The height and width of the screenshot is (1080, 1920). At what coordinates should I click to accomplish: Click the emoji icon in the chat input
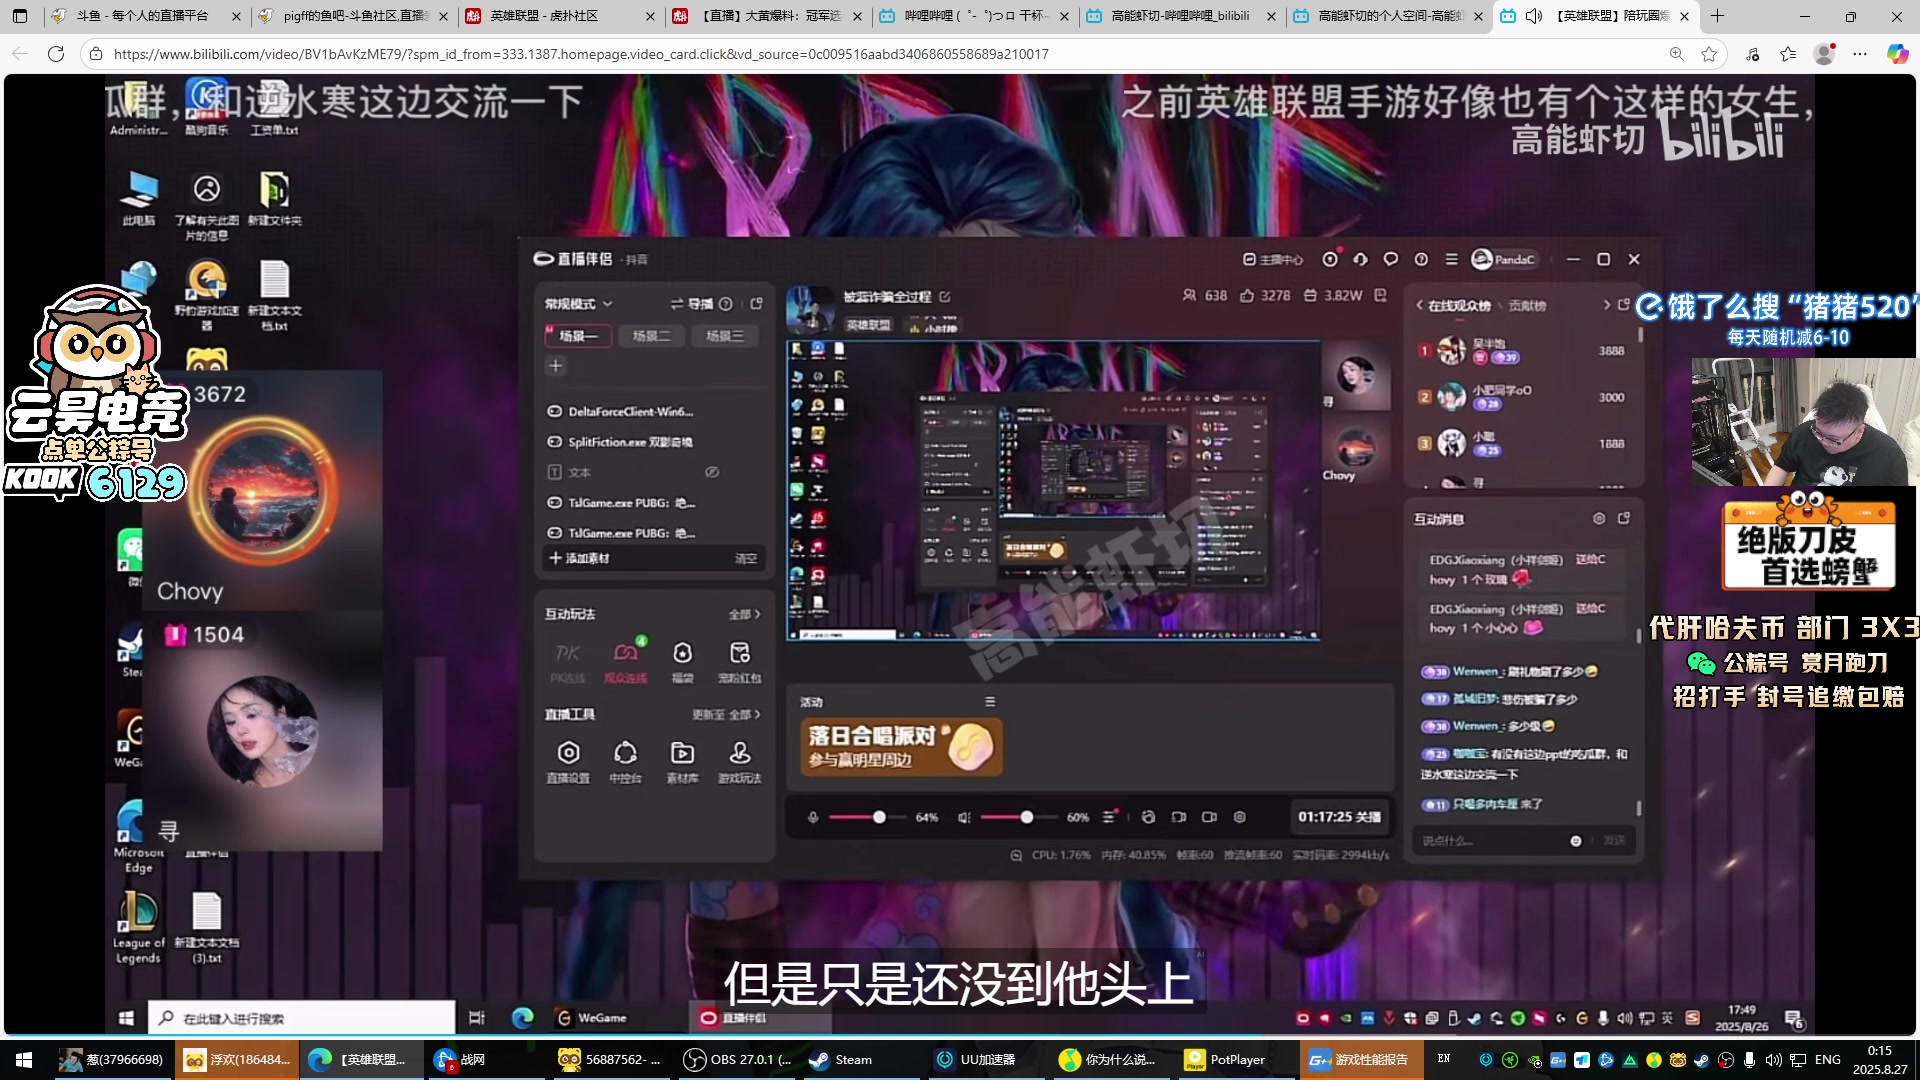tap(1576, 841)
